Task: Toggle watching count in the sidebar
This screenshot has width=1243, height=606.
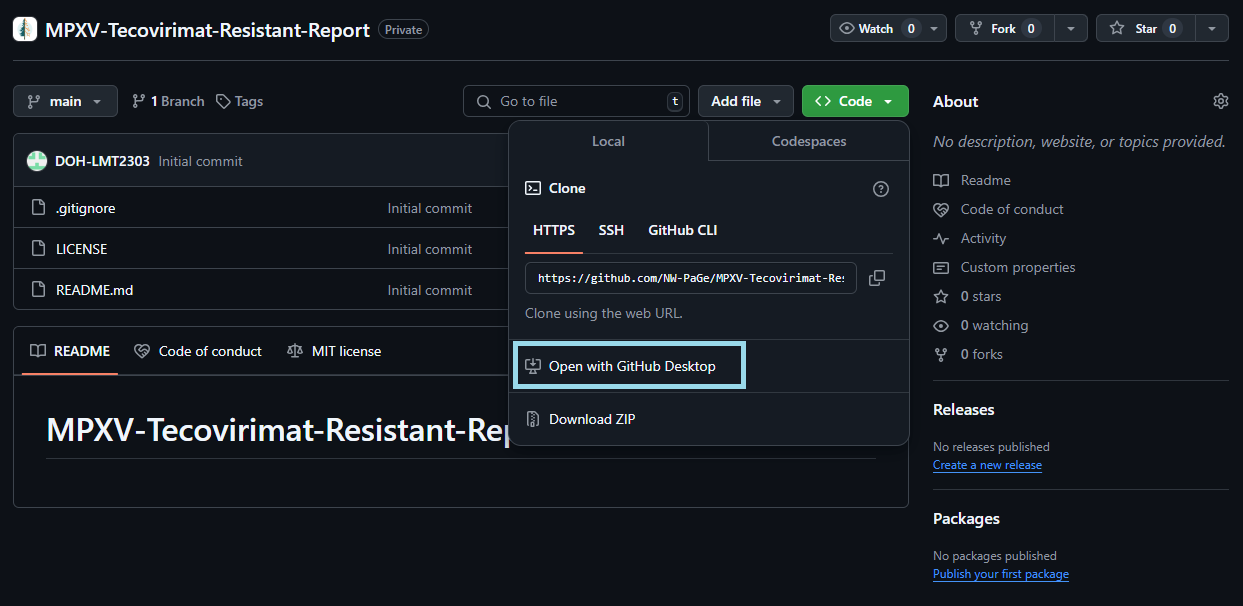Action: point(993,325)
